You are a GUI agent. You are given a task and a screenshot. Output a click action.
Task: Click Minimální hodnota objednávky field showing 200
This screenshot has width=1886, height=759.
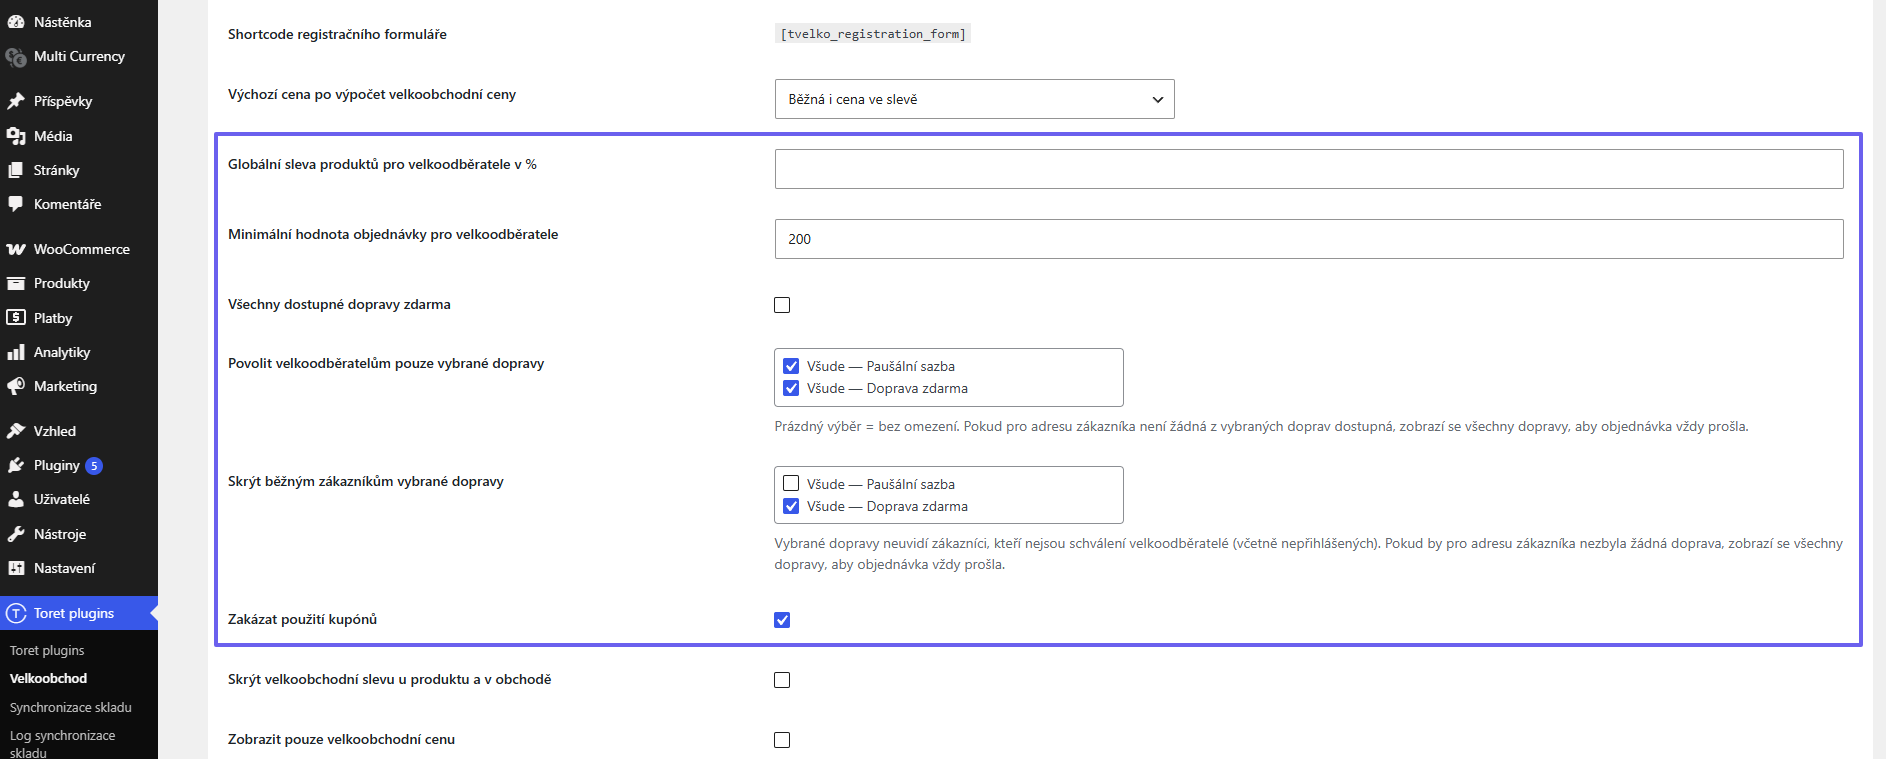[x=1309, y=239]
